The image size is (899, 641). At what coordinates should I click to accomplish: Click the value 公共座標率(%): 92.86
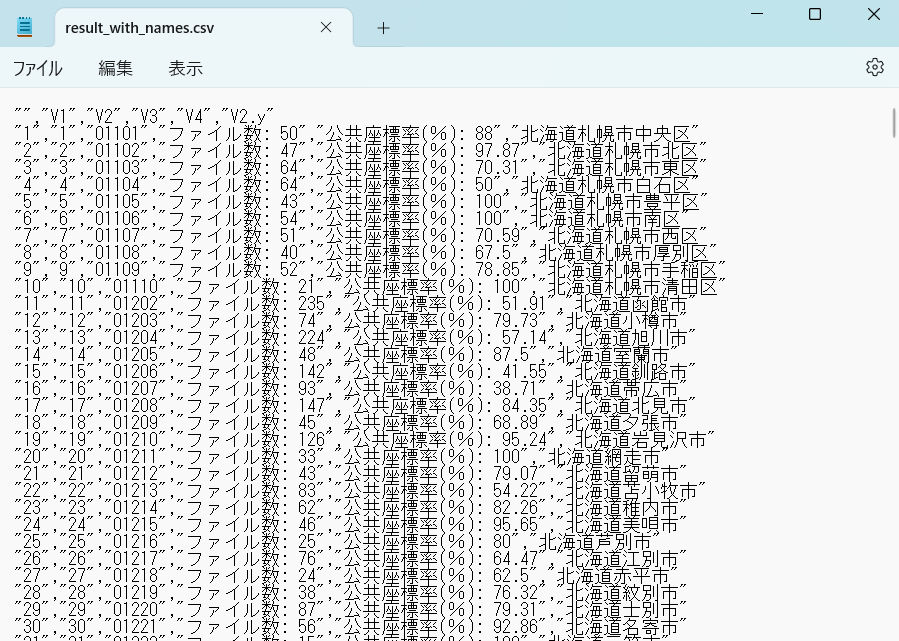point(439,627)
